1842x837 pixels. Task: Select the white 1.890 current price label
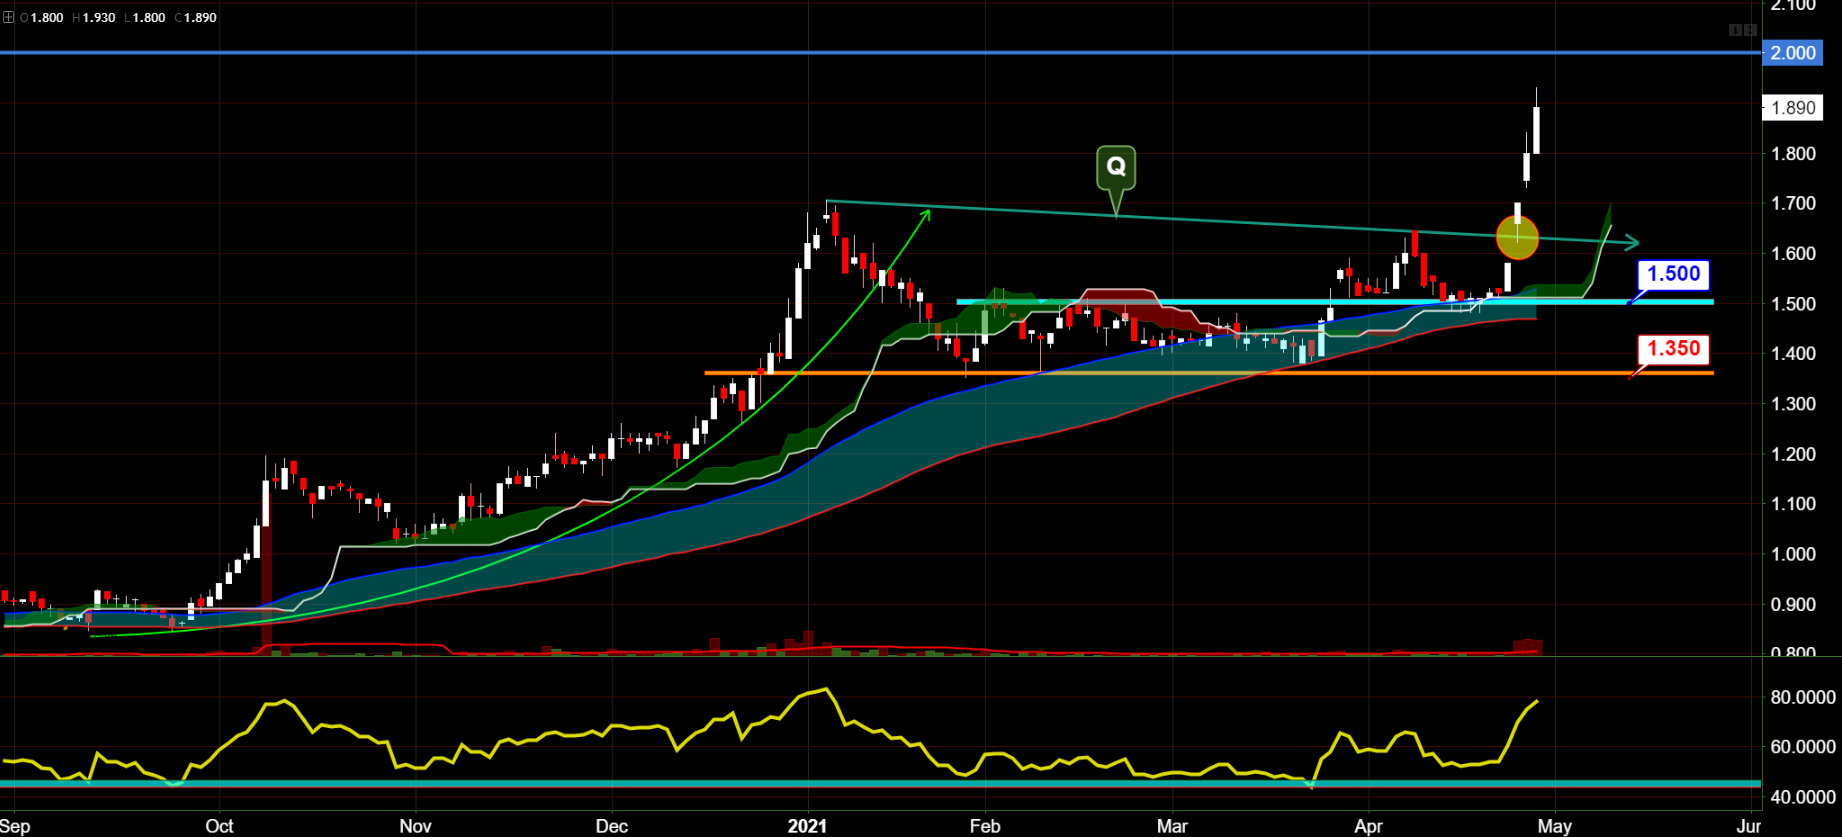click(x=1792, y=108)
